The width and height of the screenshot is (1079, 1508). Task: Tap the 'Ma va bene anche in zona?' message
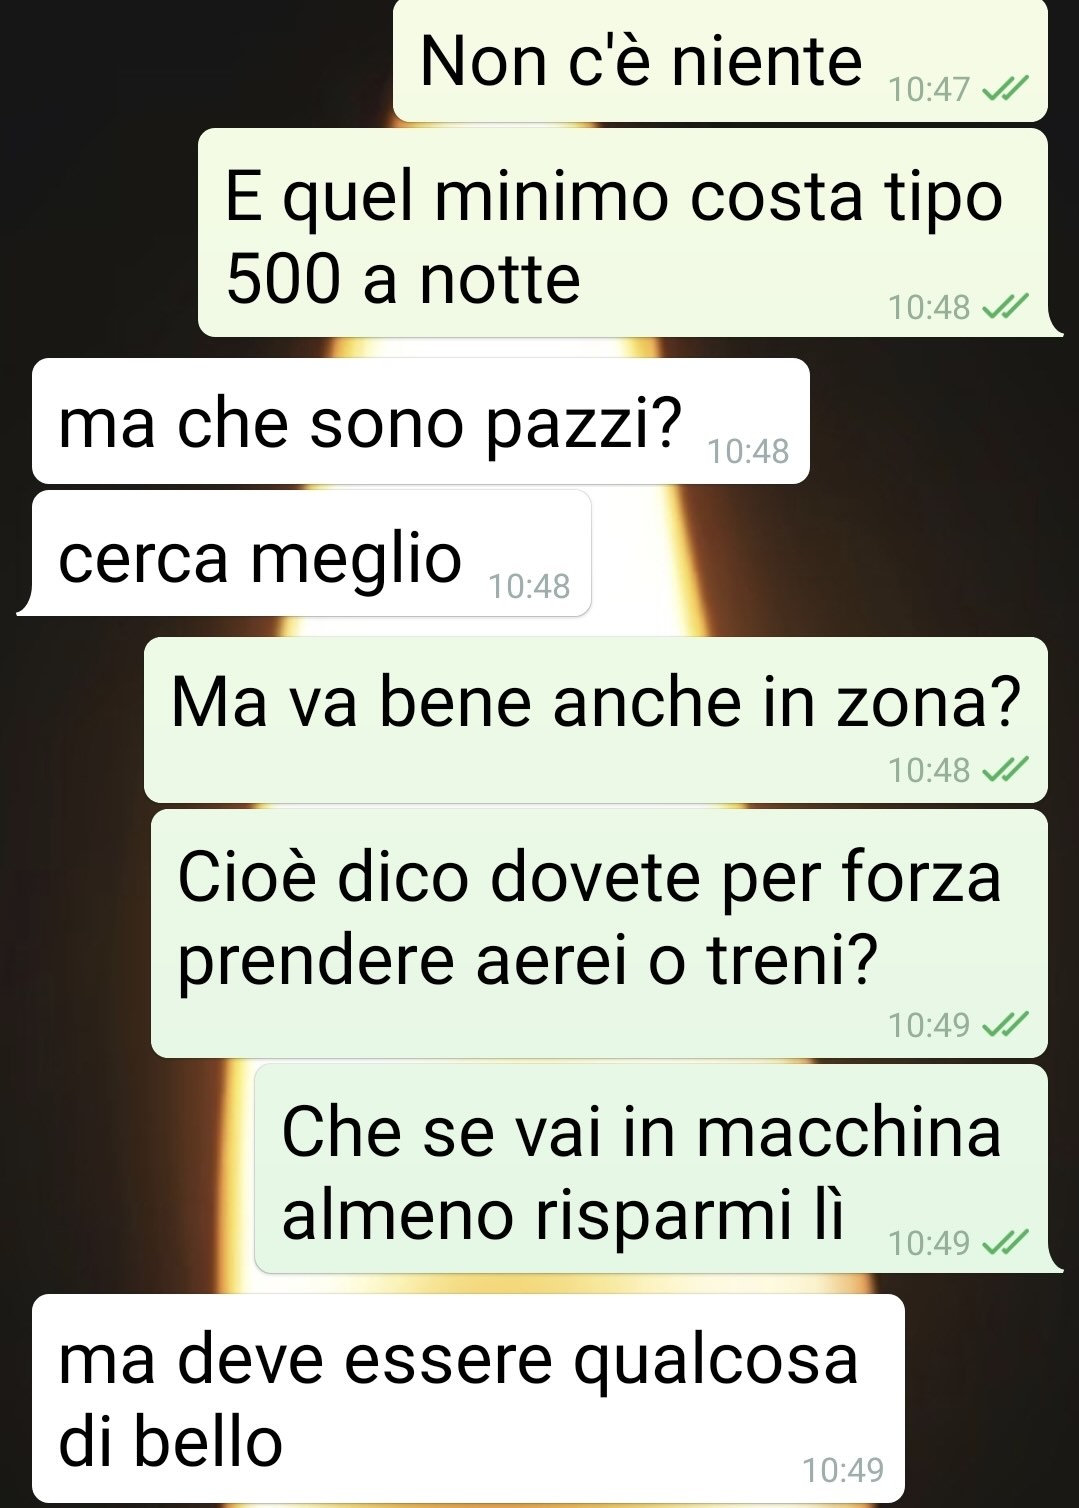[x=596, y=720]
